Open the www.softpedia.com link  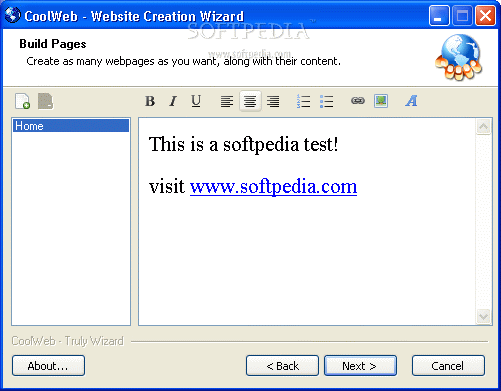[x=273, y=187]
